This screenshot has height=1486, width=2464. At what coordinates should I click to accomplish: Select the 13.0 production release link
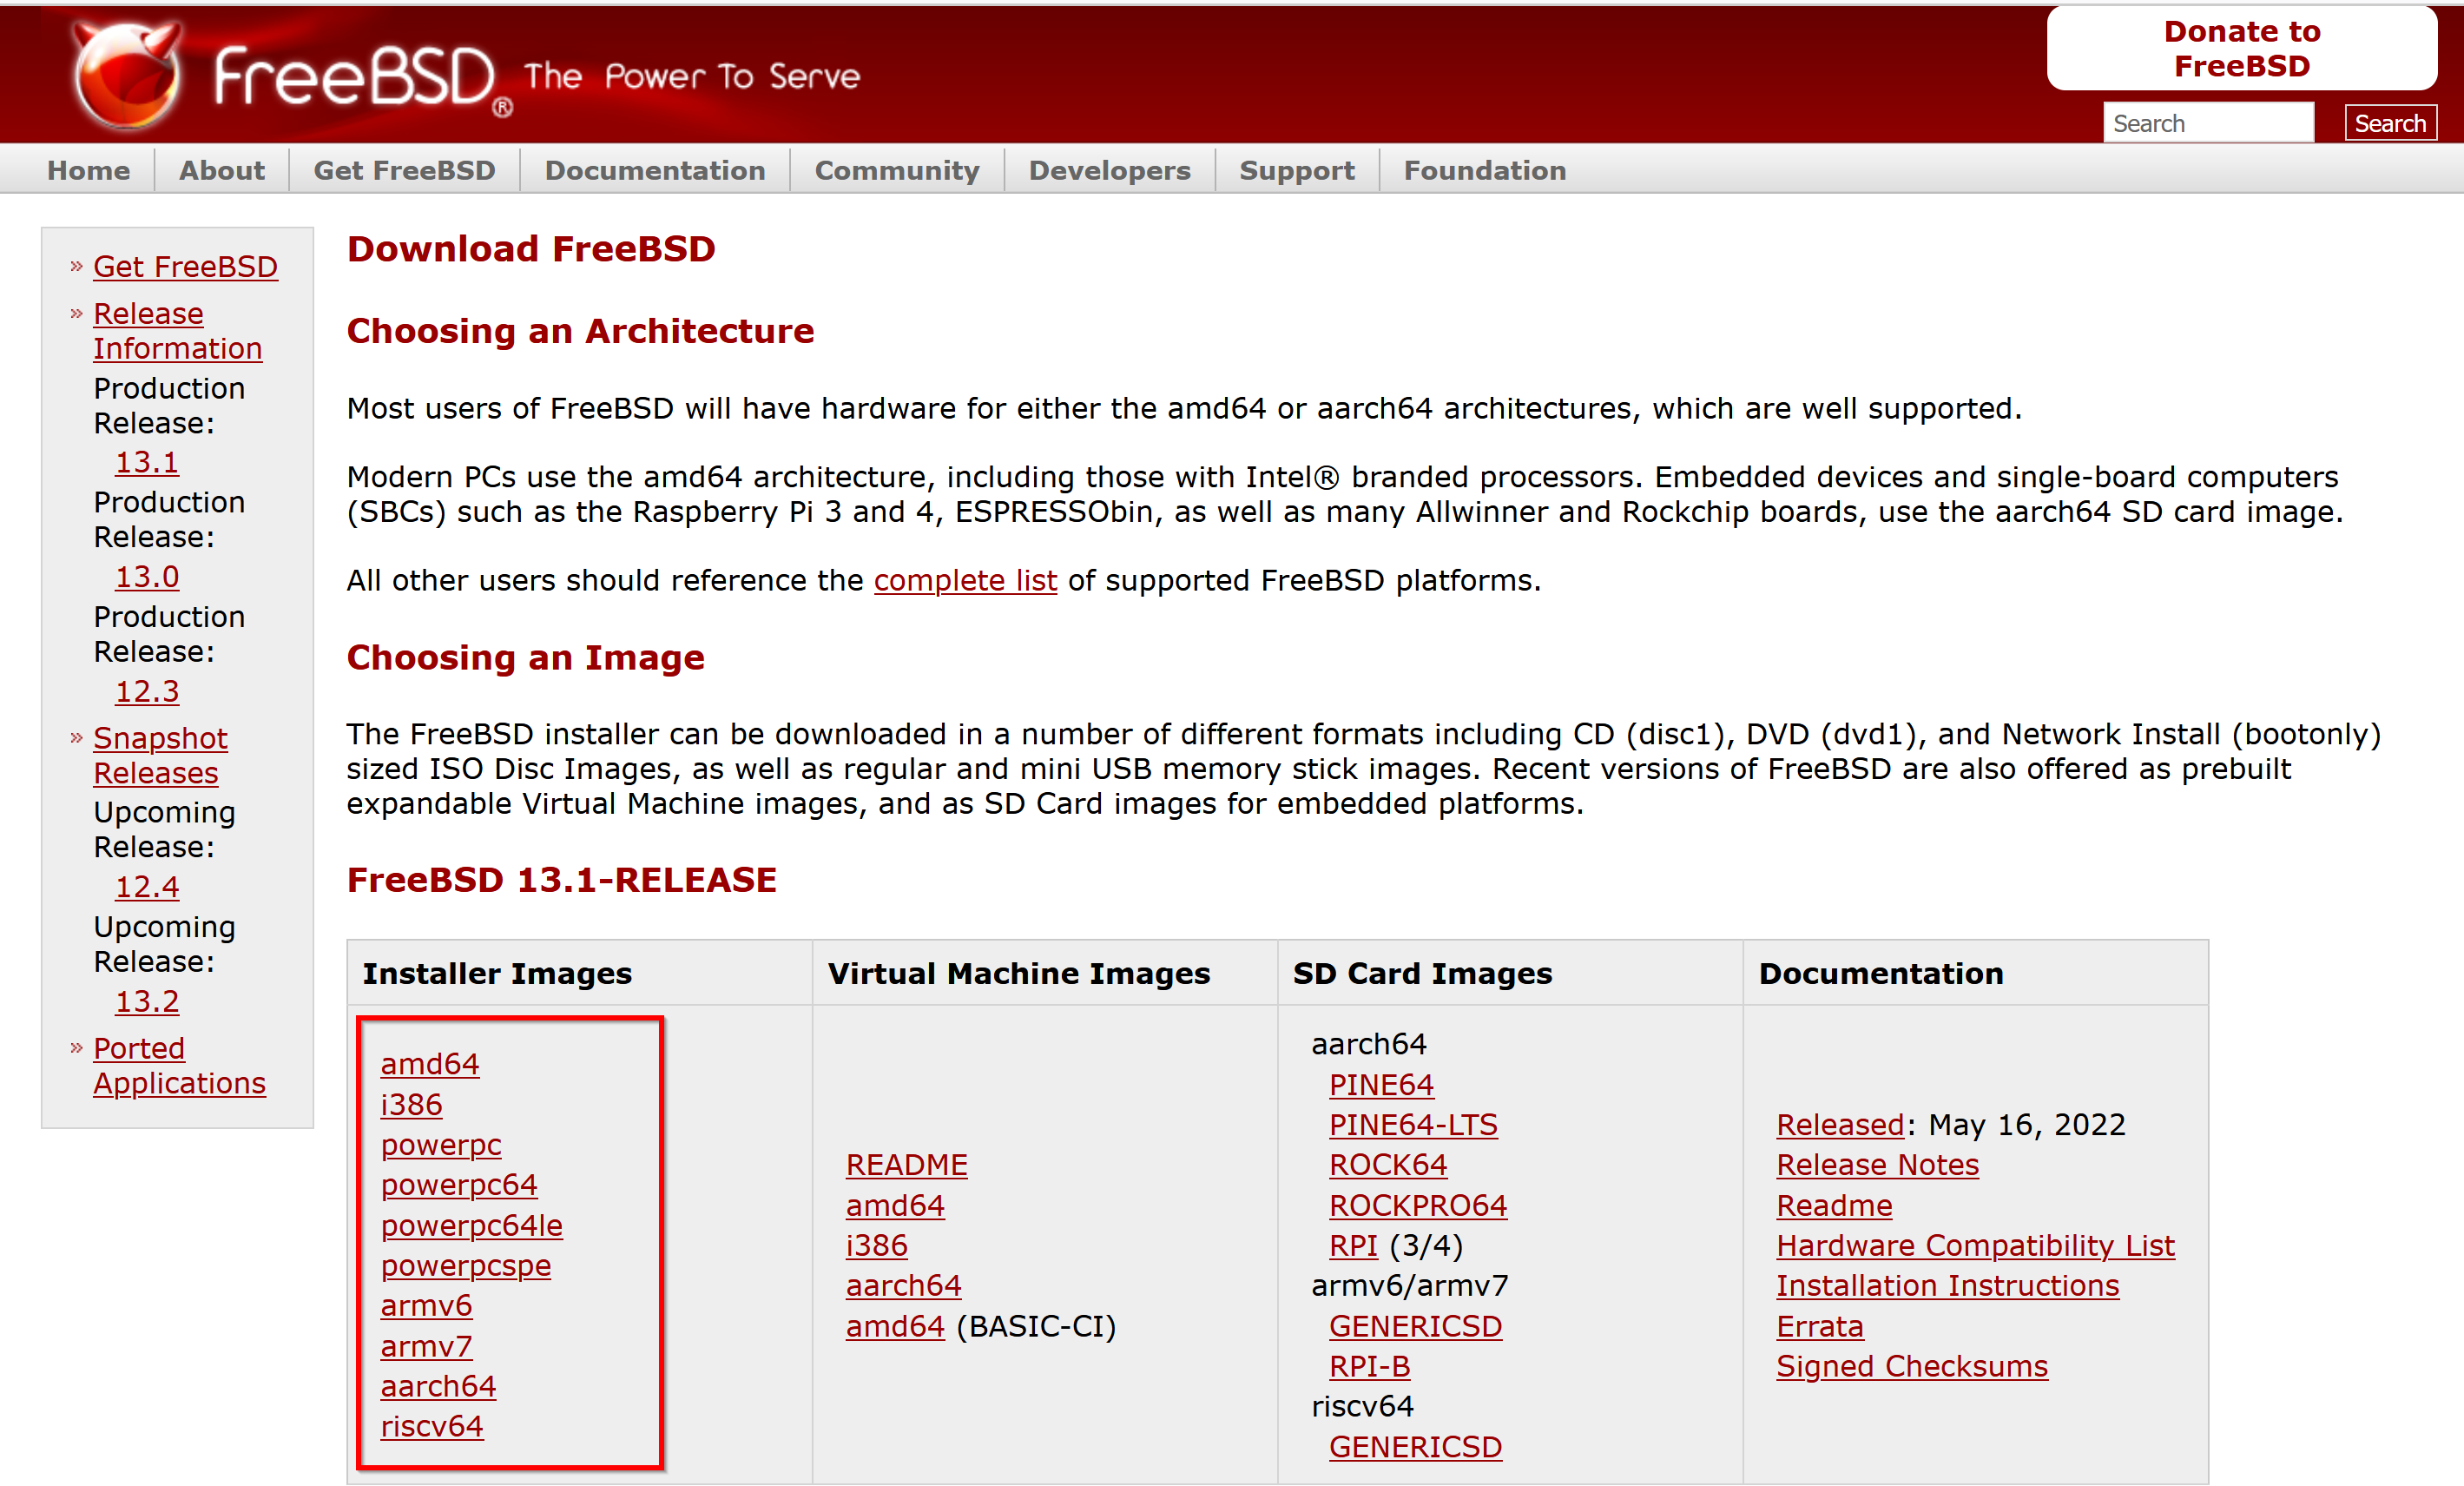pos(147,577)
